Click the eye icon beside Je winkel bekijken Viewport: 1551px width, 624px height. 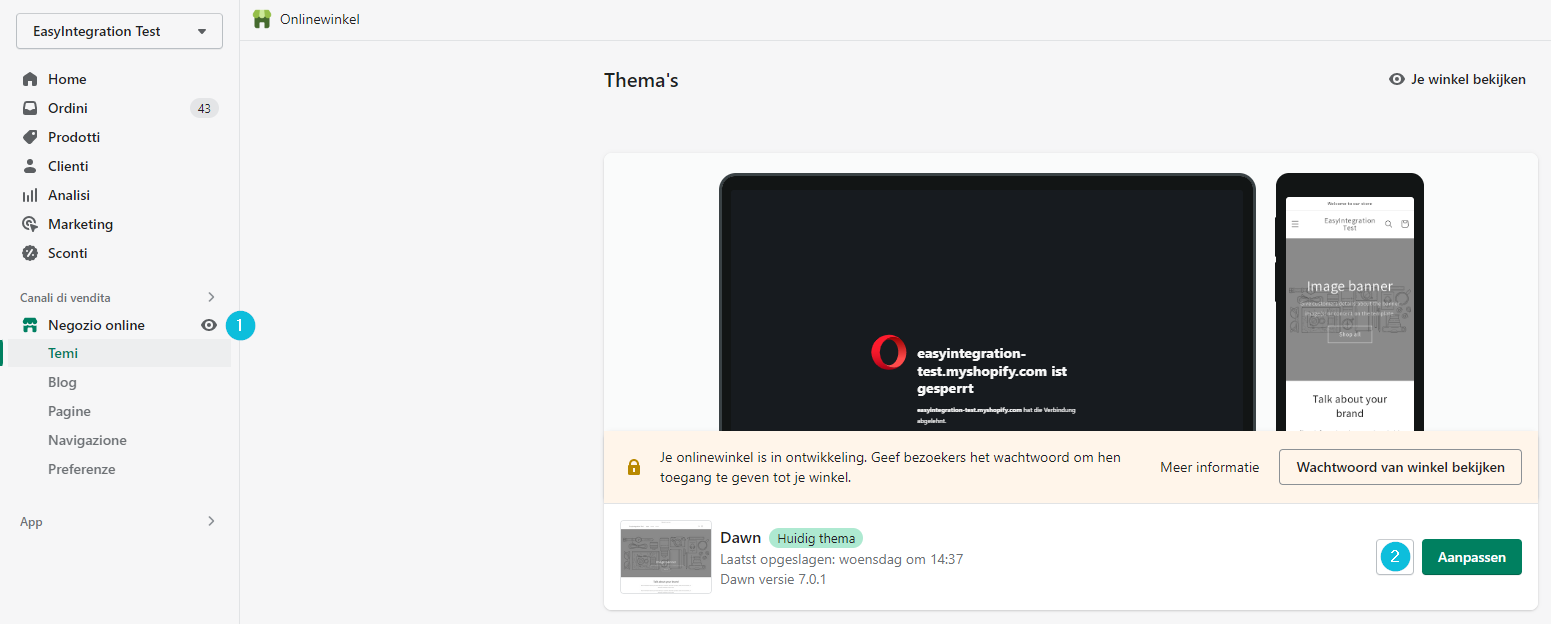pyautogui.click(x=1397, y=79)
